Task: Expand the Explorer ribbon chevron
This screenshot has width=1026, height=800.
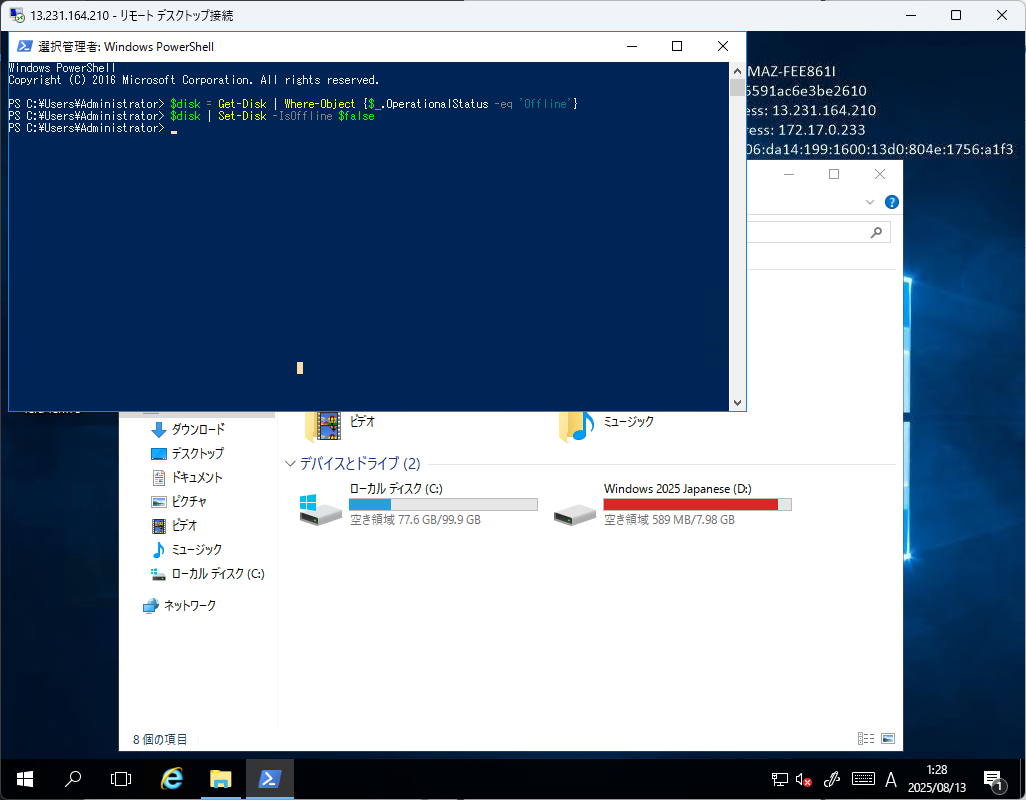Action: [x=869, y=202]
